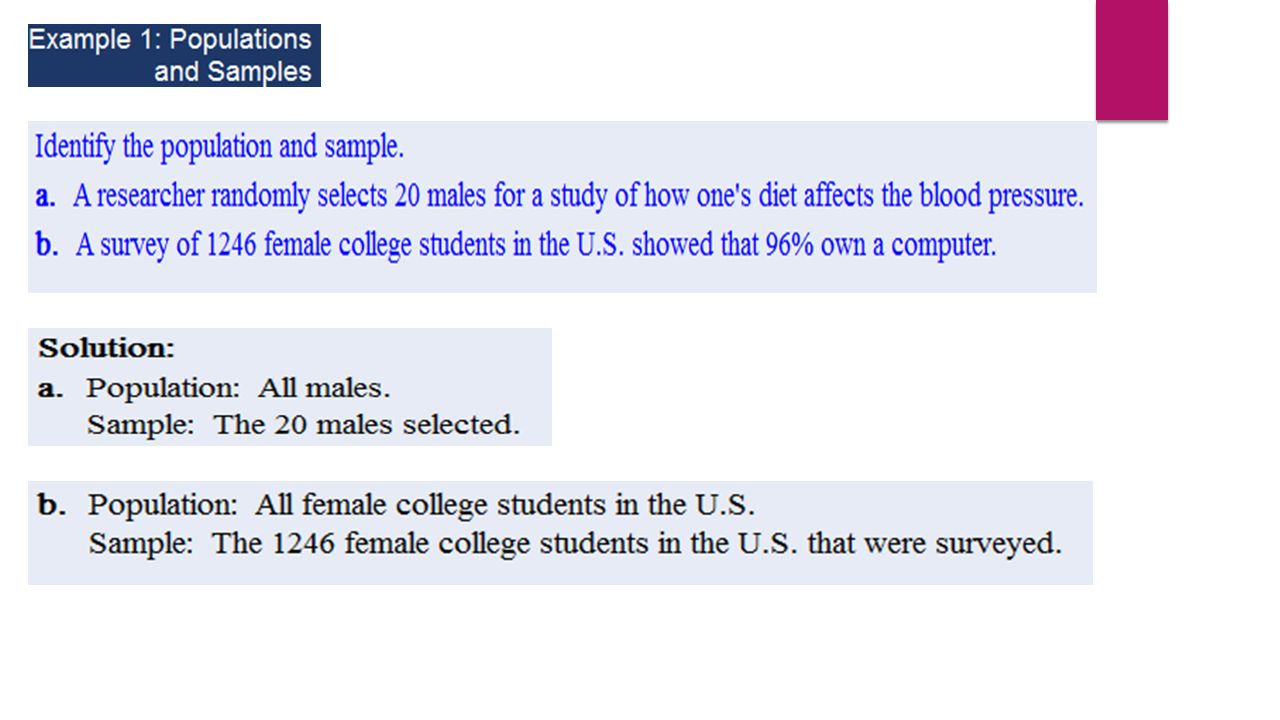Screen dimensions: 1280x720
Task: Click the bold 'Solution:' heading
Action: coord(107,349)
